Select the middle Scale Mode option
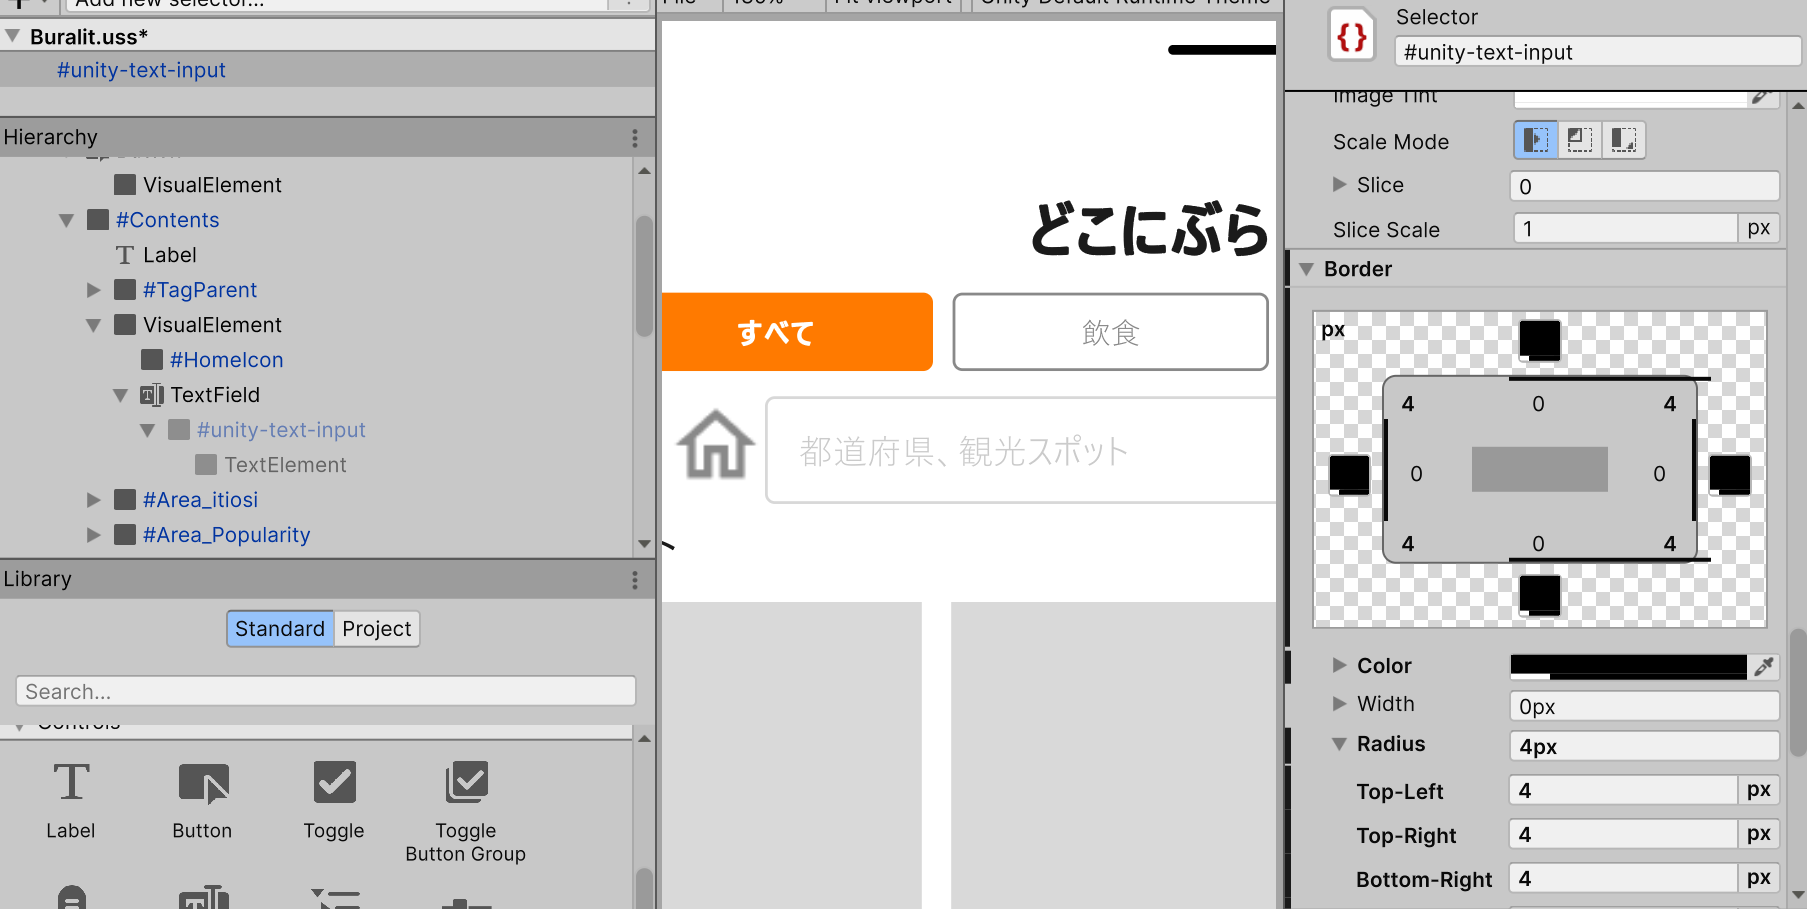This screenshot has width=1807, height=909. 1580,140
